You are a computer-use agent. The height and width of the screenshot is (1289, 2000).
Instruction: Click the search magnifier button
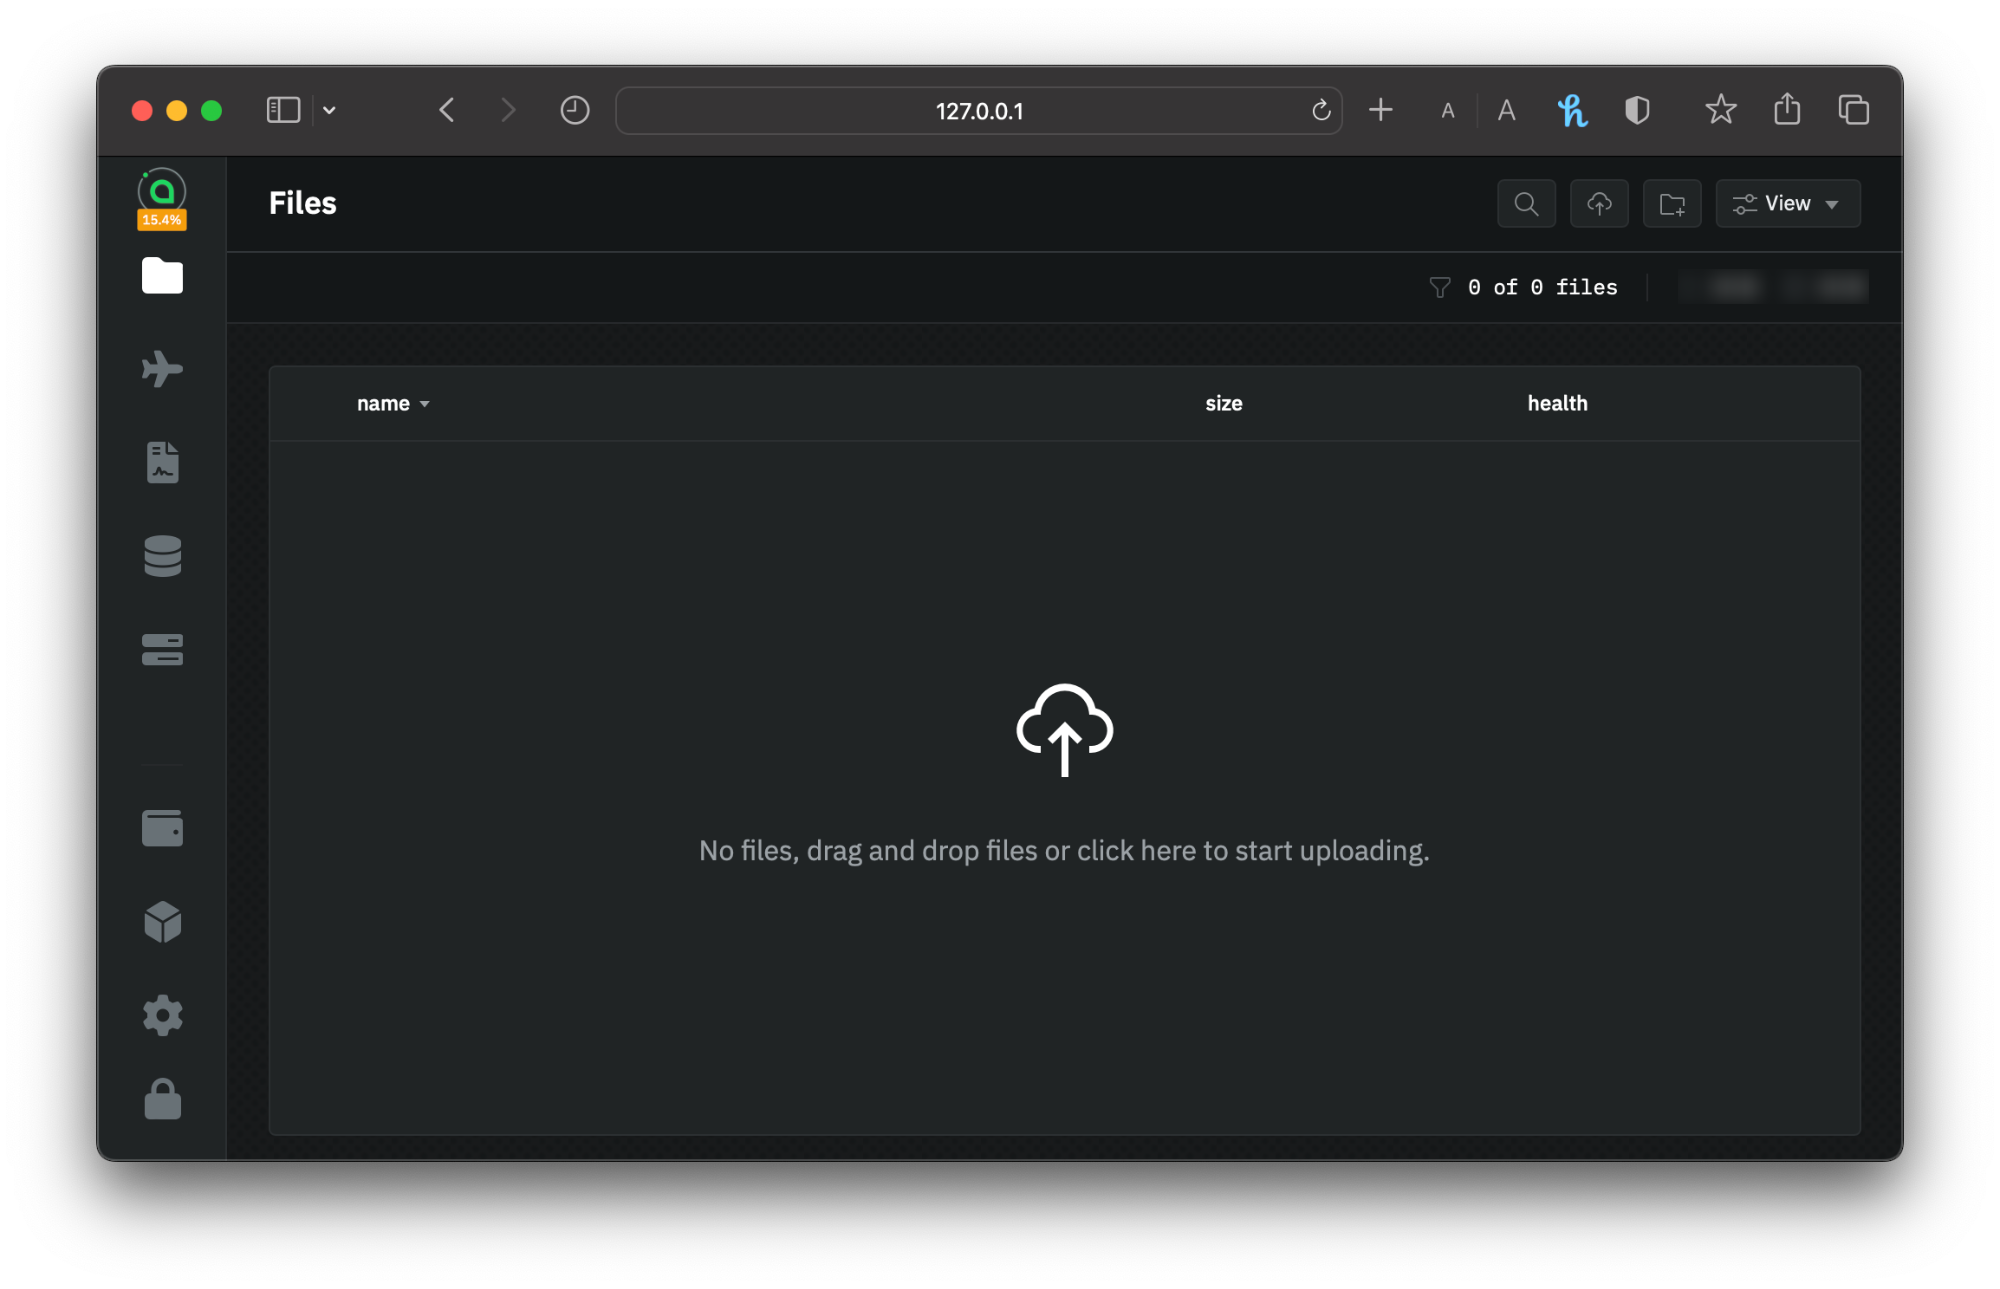1526,204
